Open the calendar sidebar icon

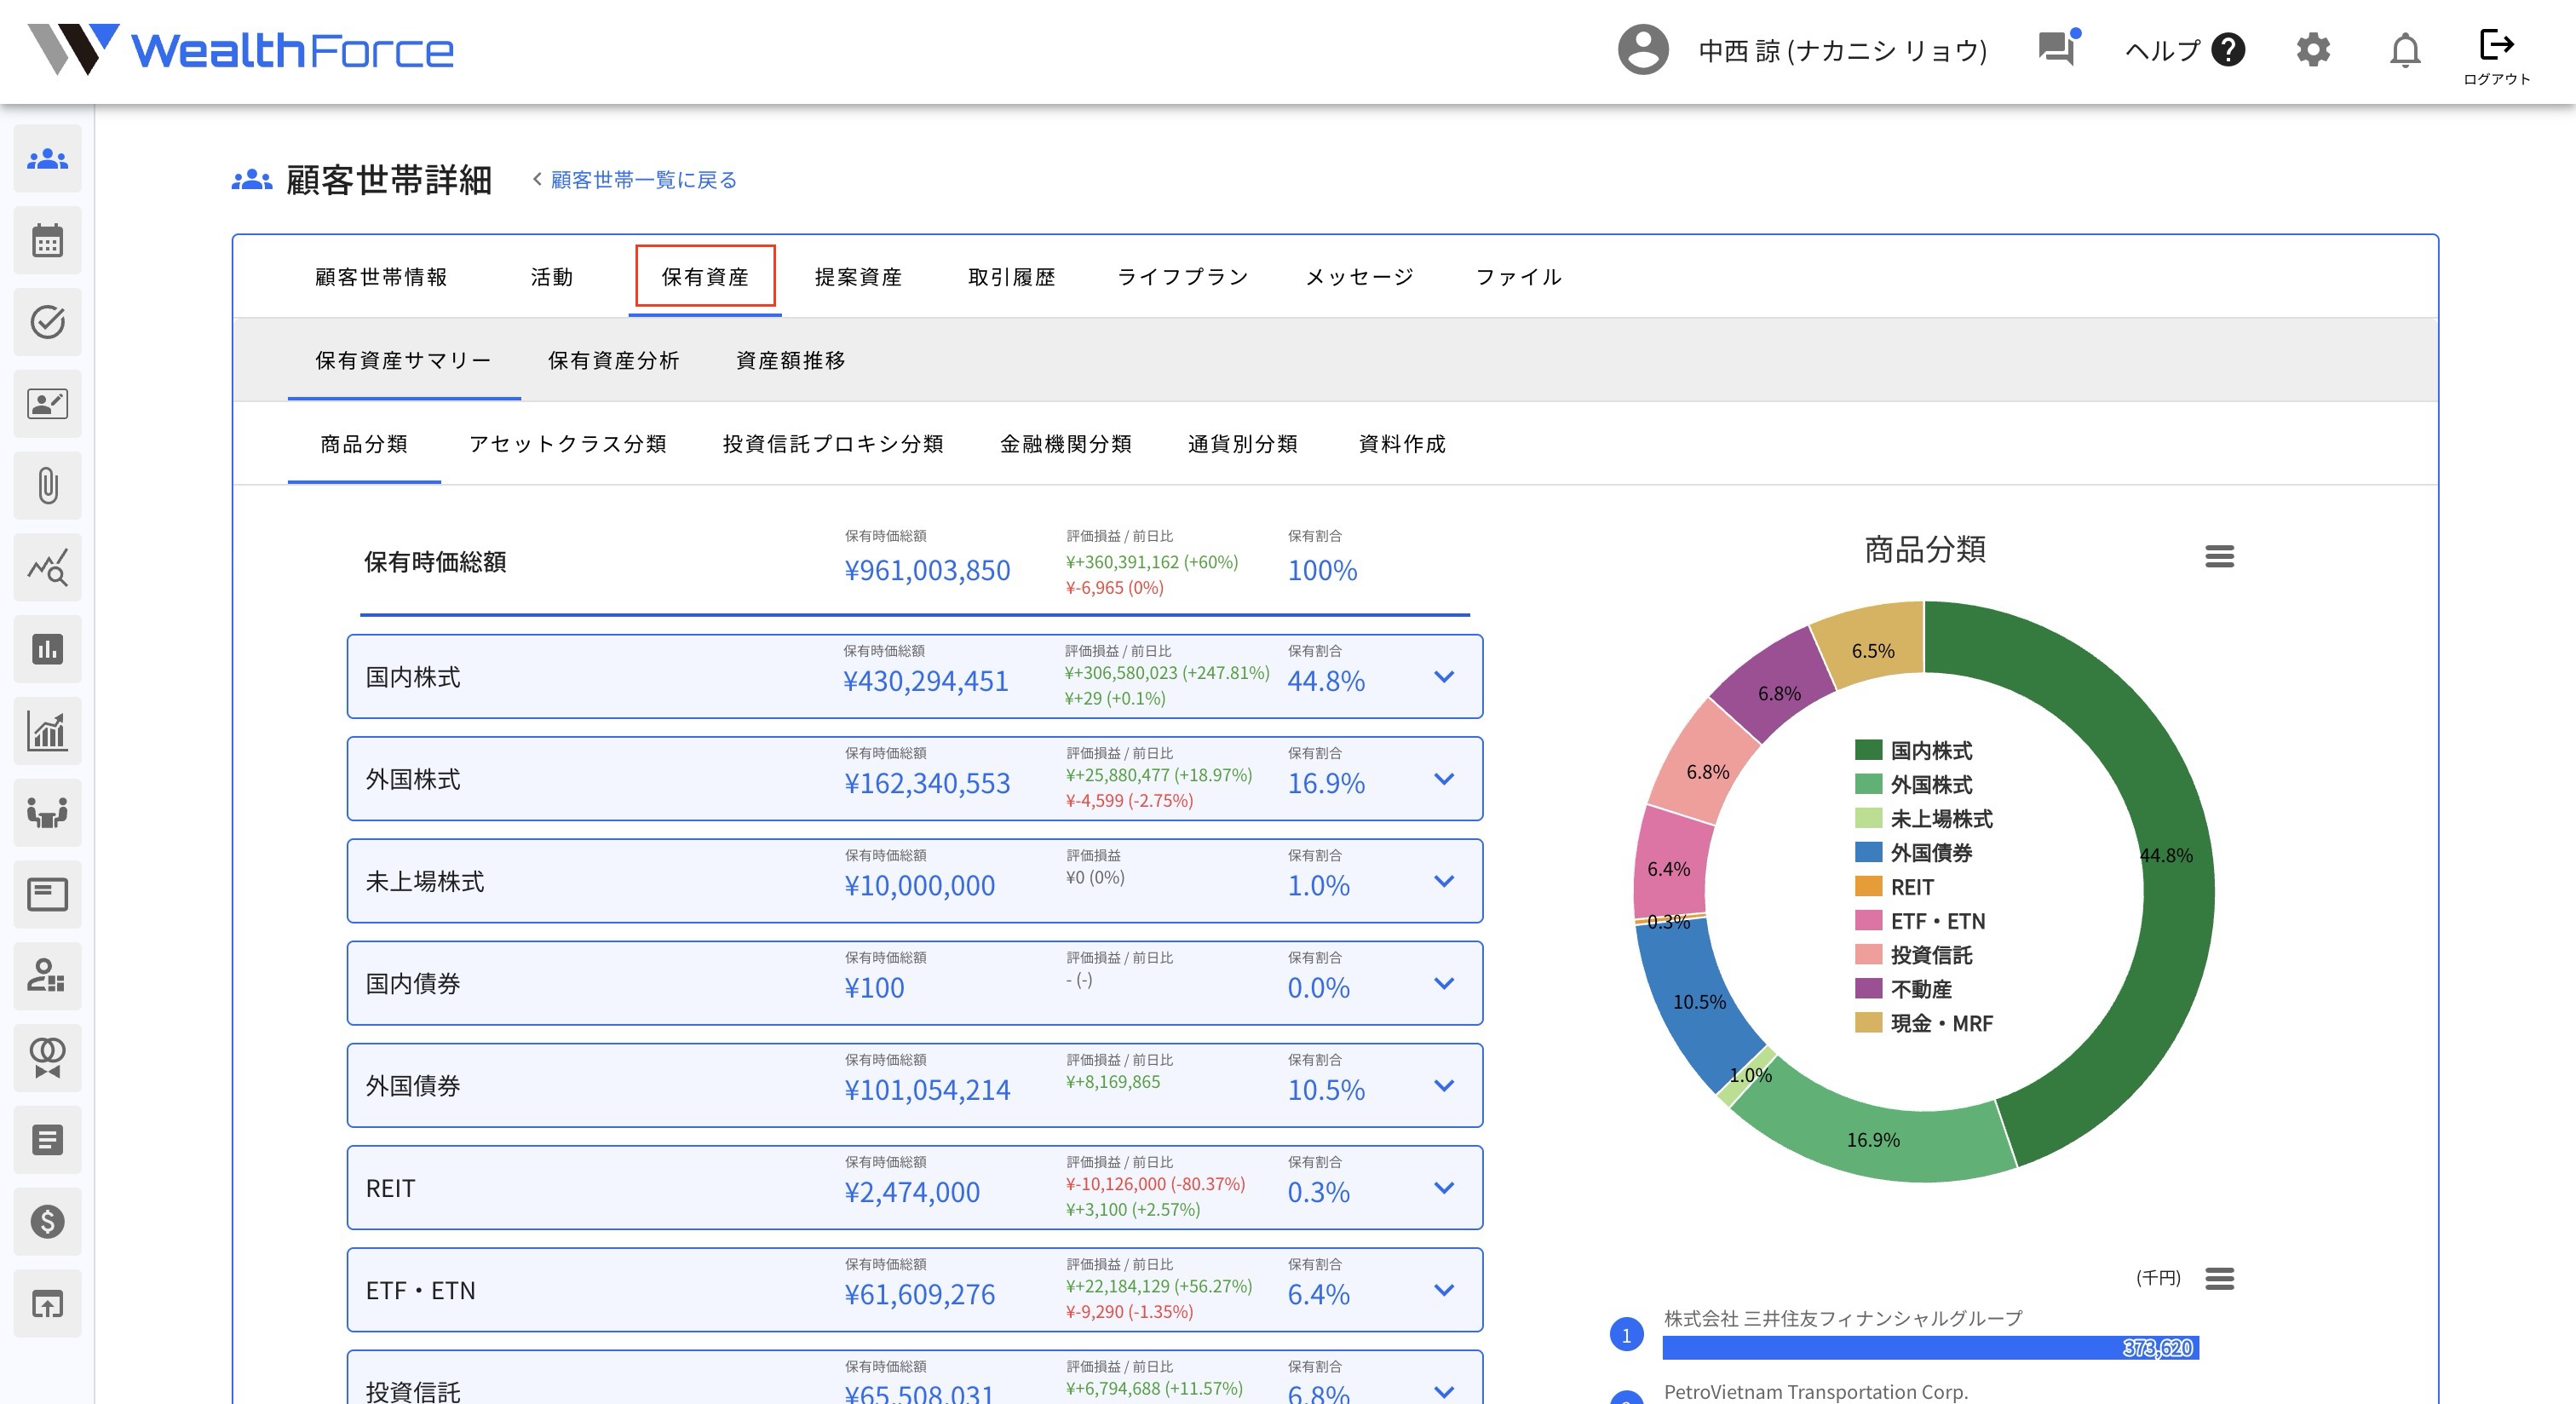[x=47, y=241]
